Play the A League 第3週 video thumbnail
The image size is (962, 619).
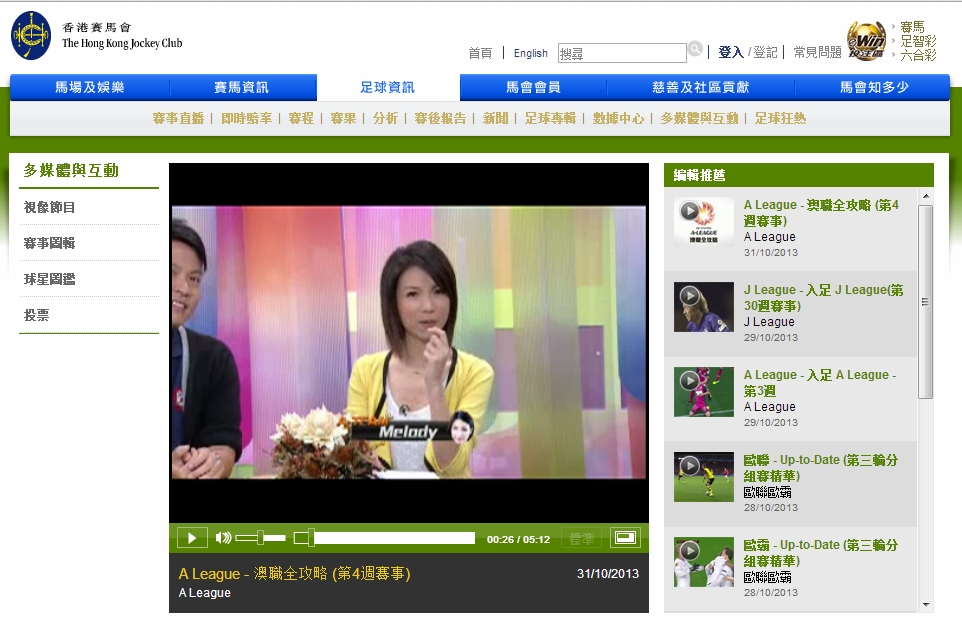click(x=703, y=392)
